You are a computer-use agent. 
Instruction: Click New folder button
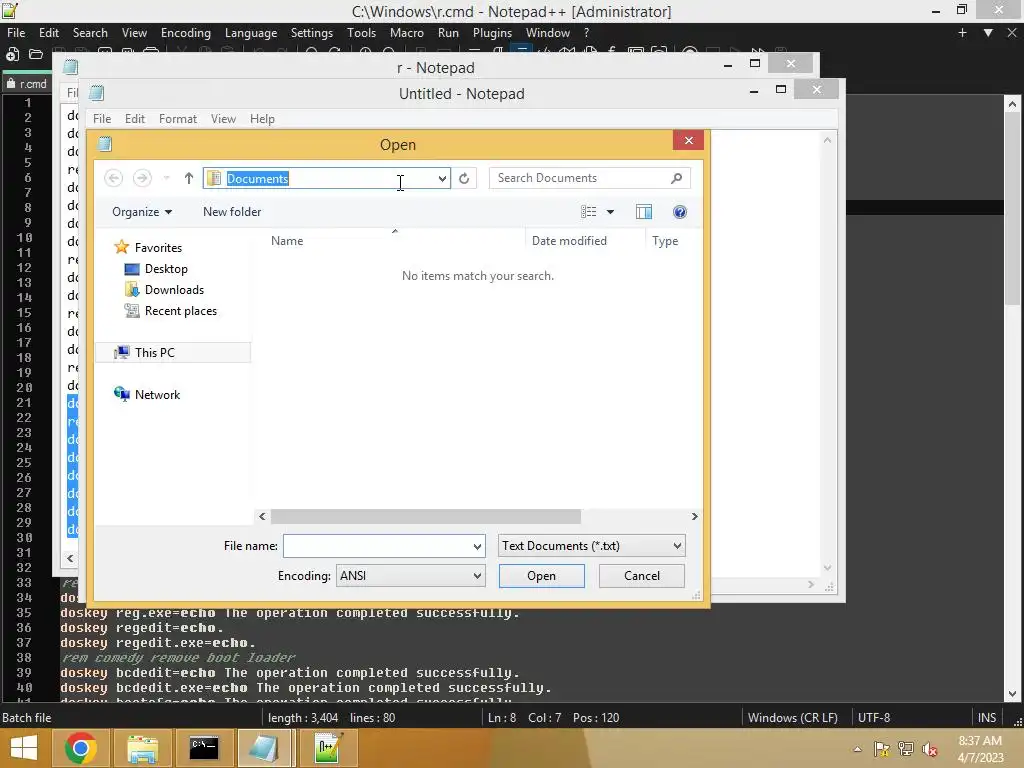click(x=232, y=212)
